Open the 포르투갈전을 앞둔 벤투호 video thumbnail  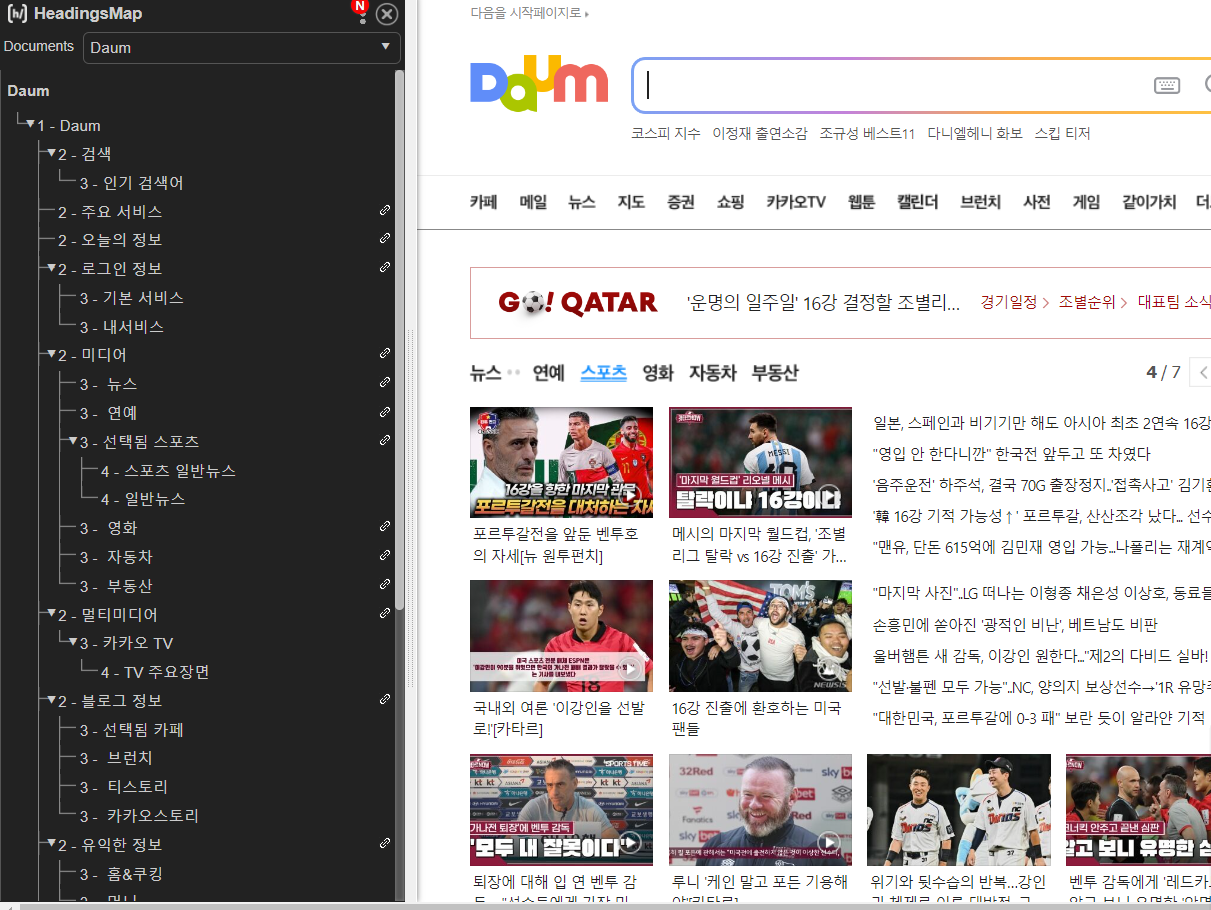pos(561,462)
